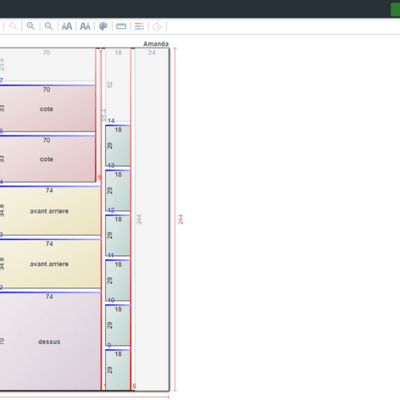The width and height of the screenshot is (400, 400).
Task: Click the Amanda sheet label
Action: tap(156, 44)
